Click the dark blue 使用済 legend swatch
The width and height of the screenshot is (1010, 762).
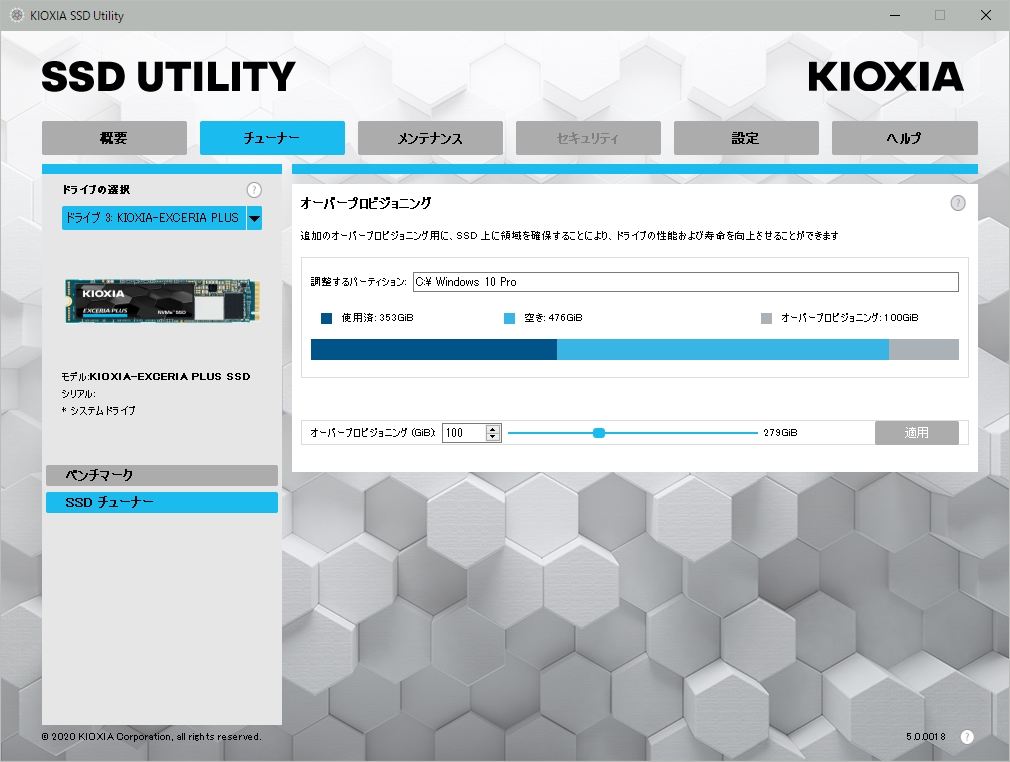pyautogui.click(x=327, y=318)
